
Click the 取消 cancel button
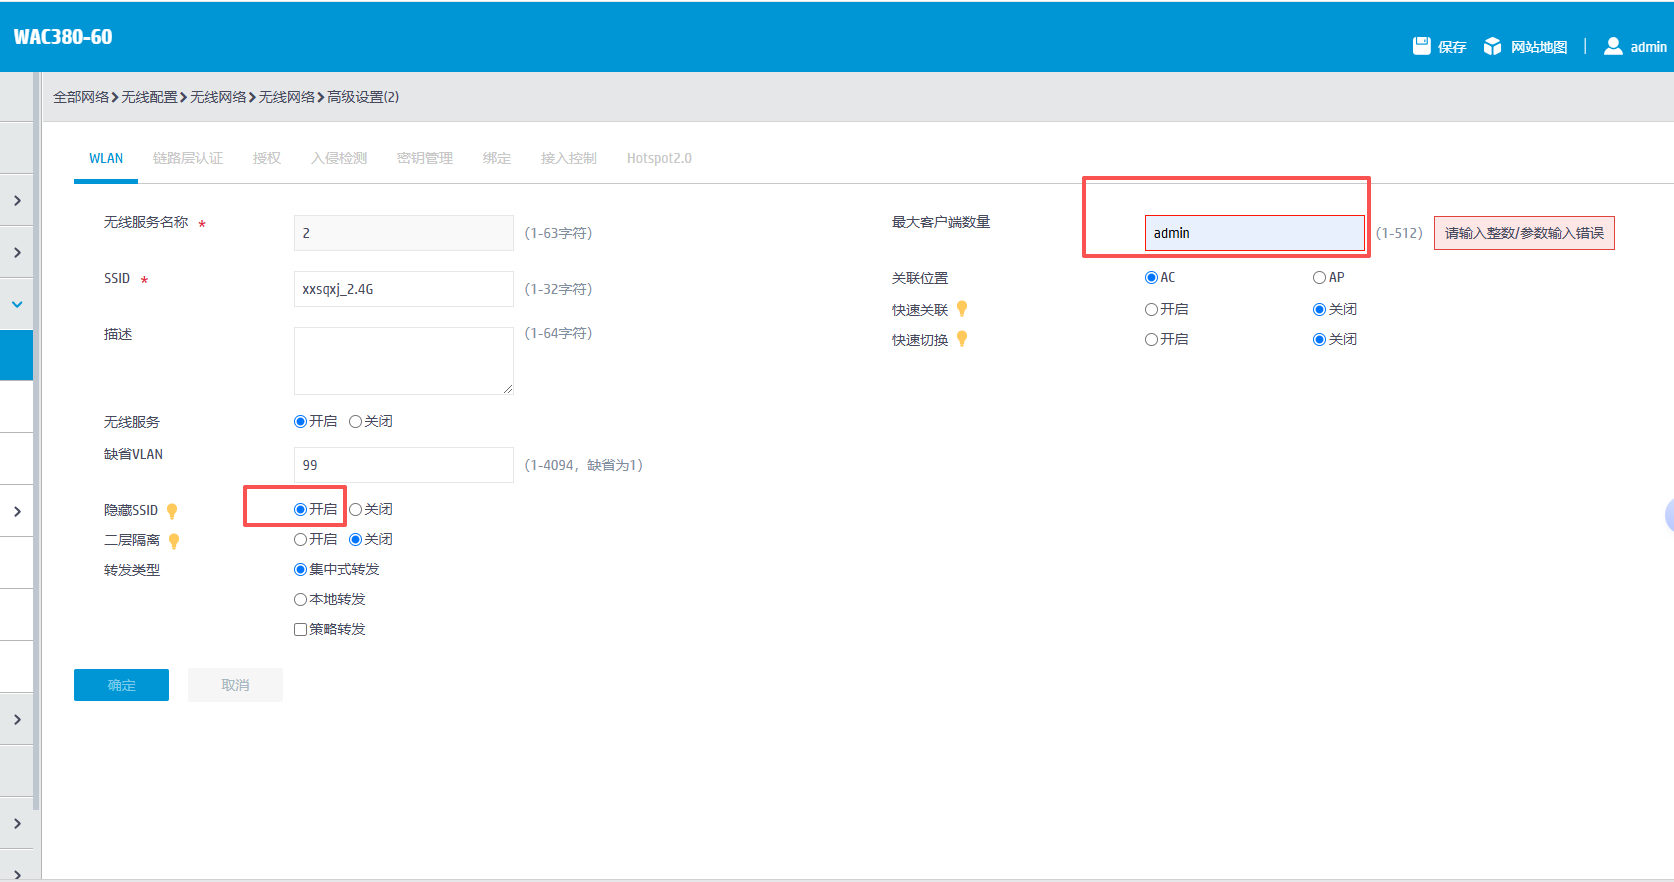[235, 685]
